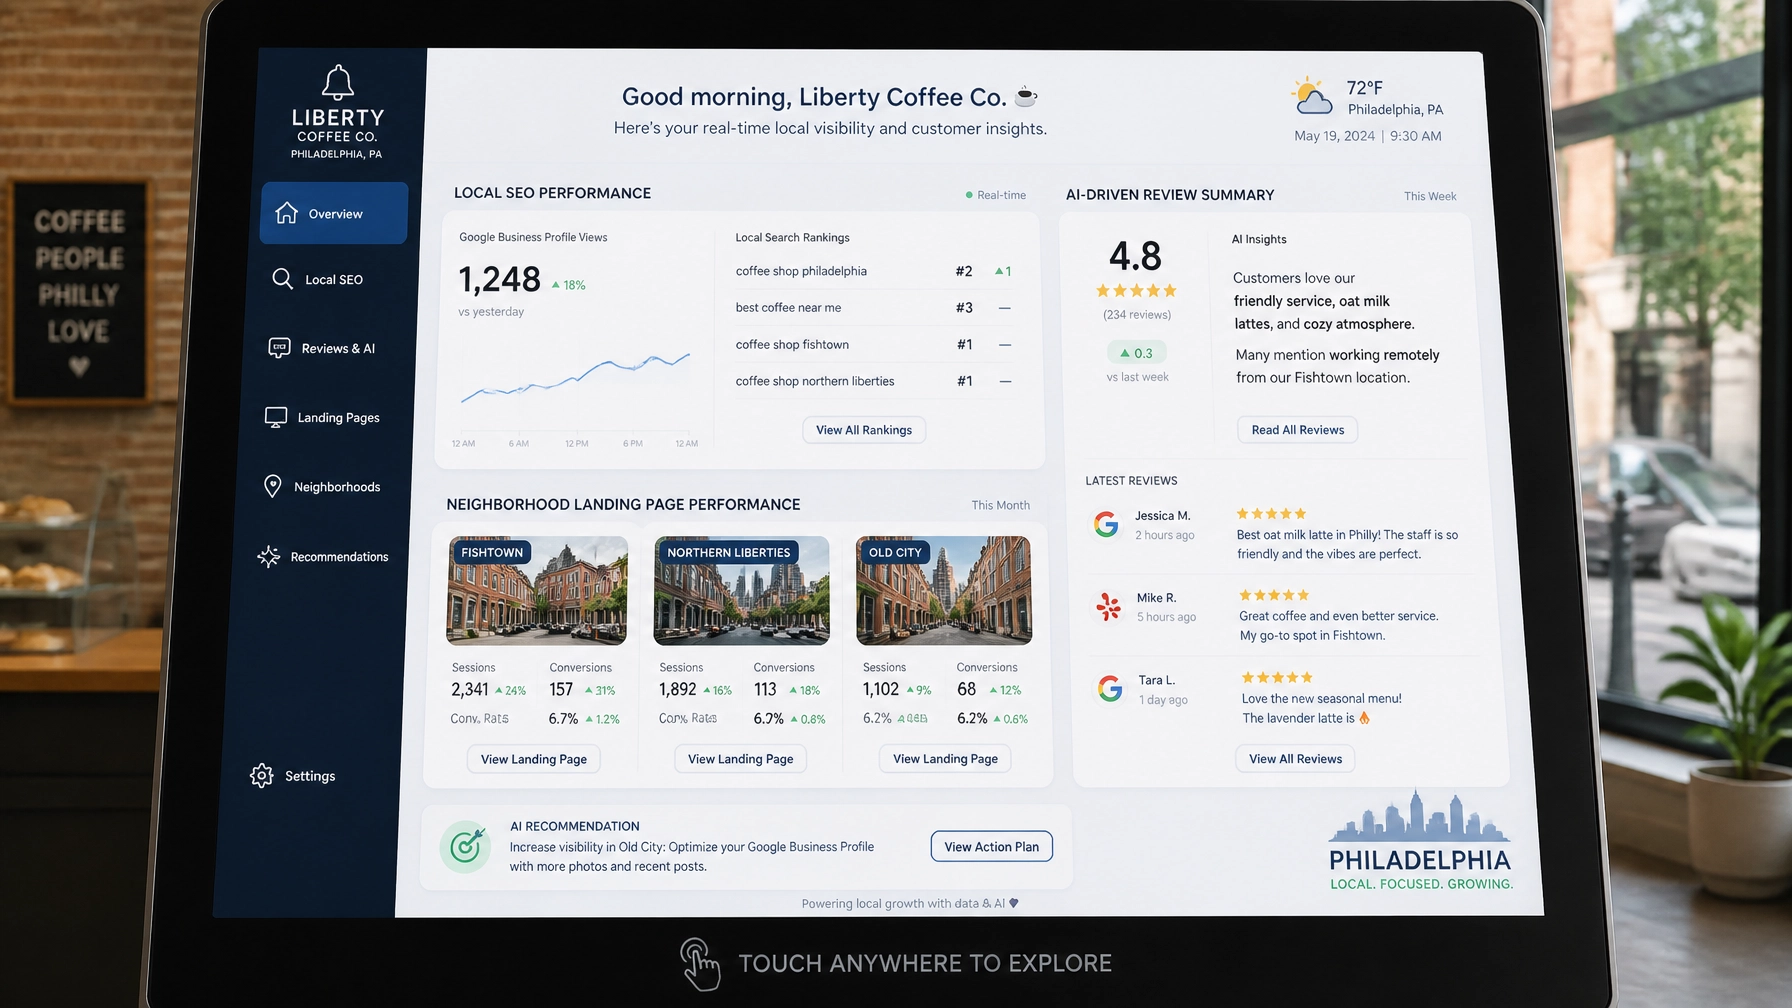Open Reviews & AI from the sidebar
The width and height of the screenshot is (1792, 1008).
click(x=322, y=348)
